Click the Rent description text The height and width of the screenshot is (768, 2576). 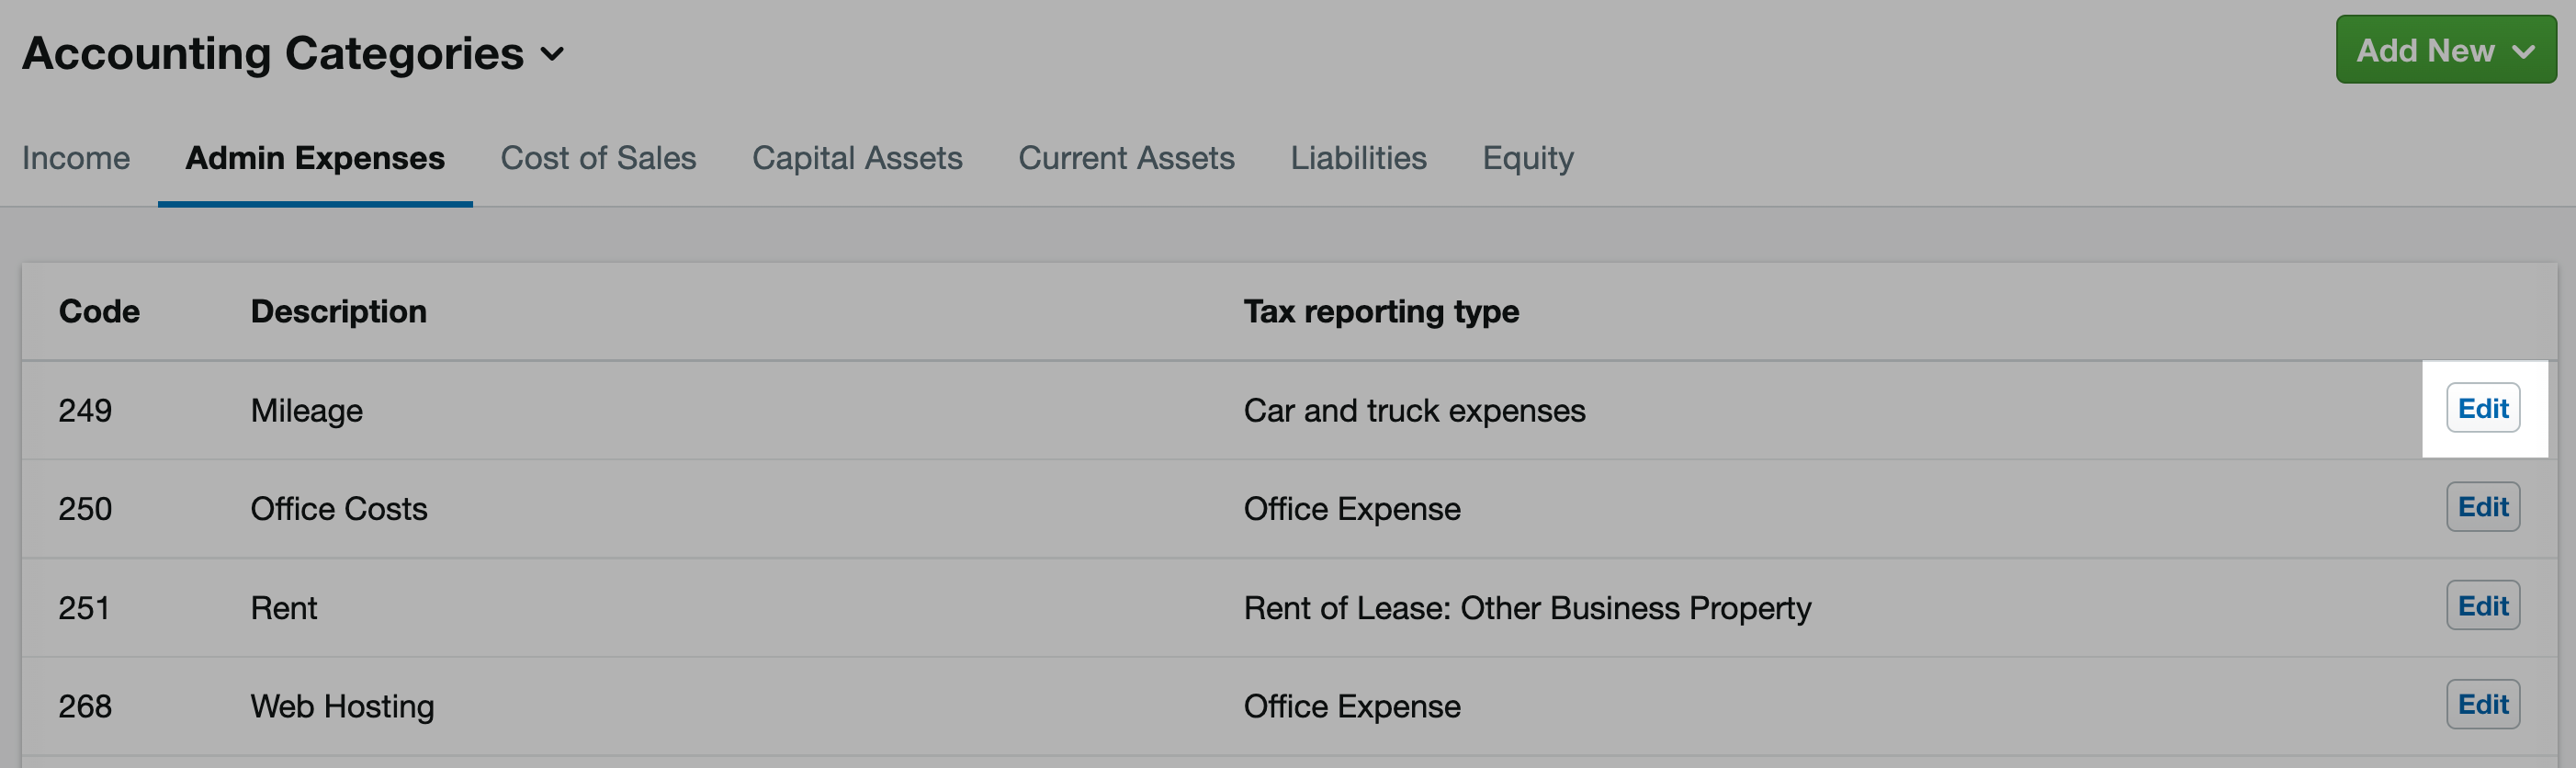point(283,608)
